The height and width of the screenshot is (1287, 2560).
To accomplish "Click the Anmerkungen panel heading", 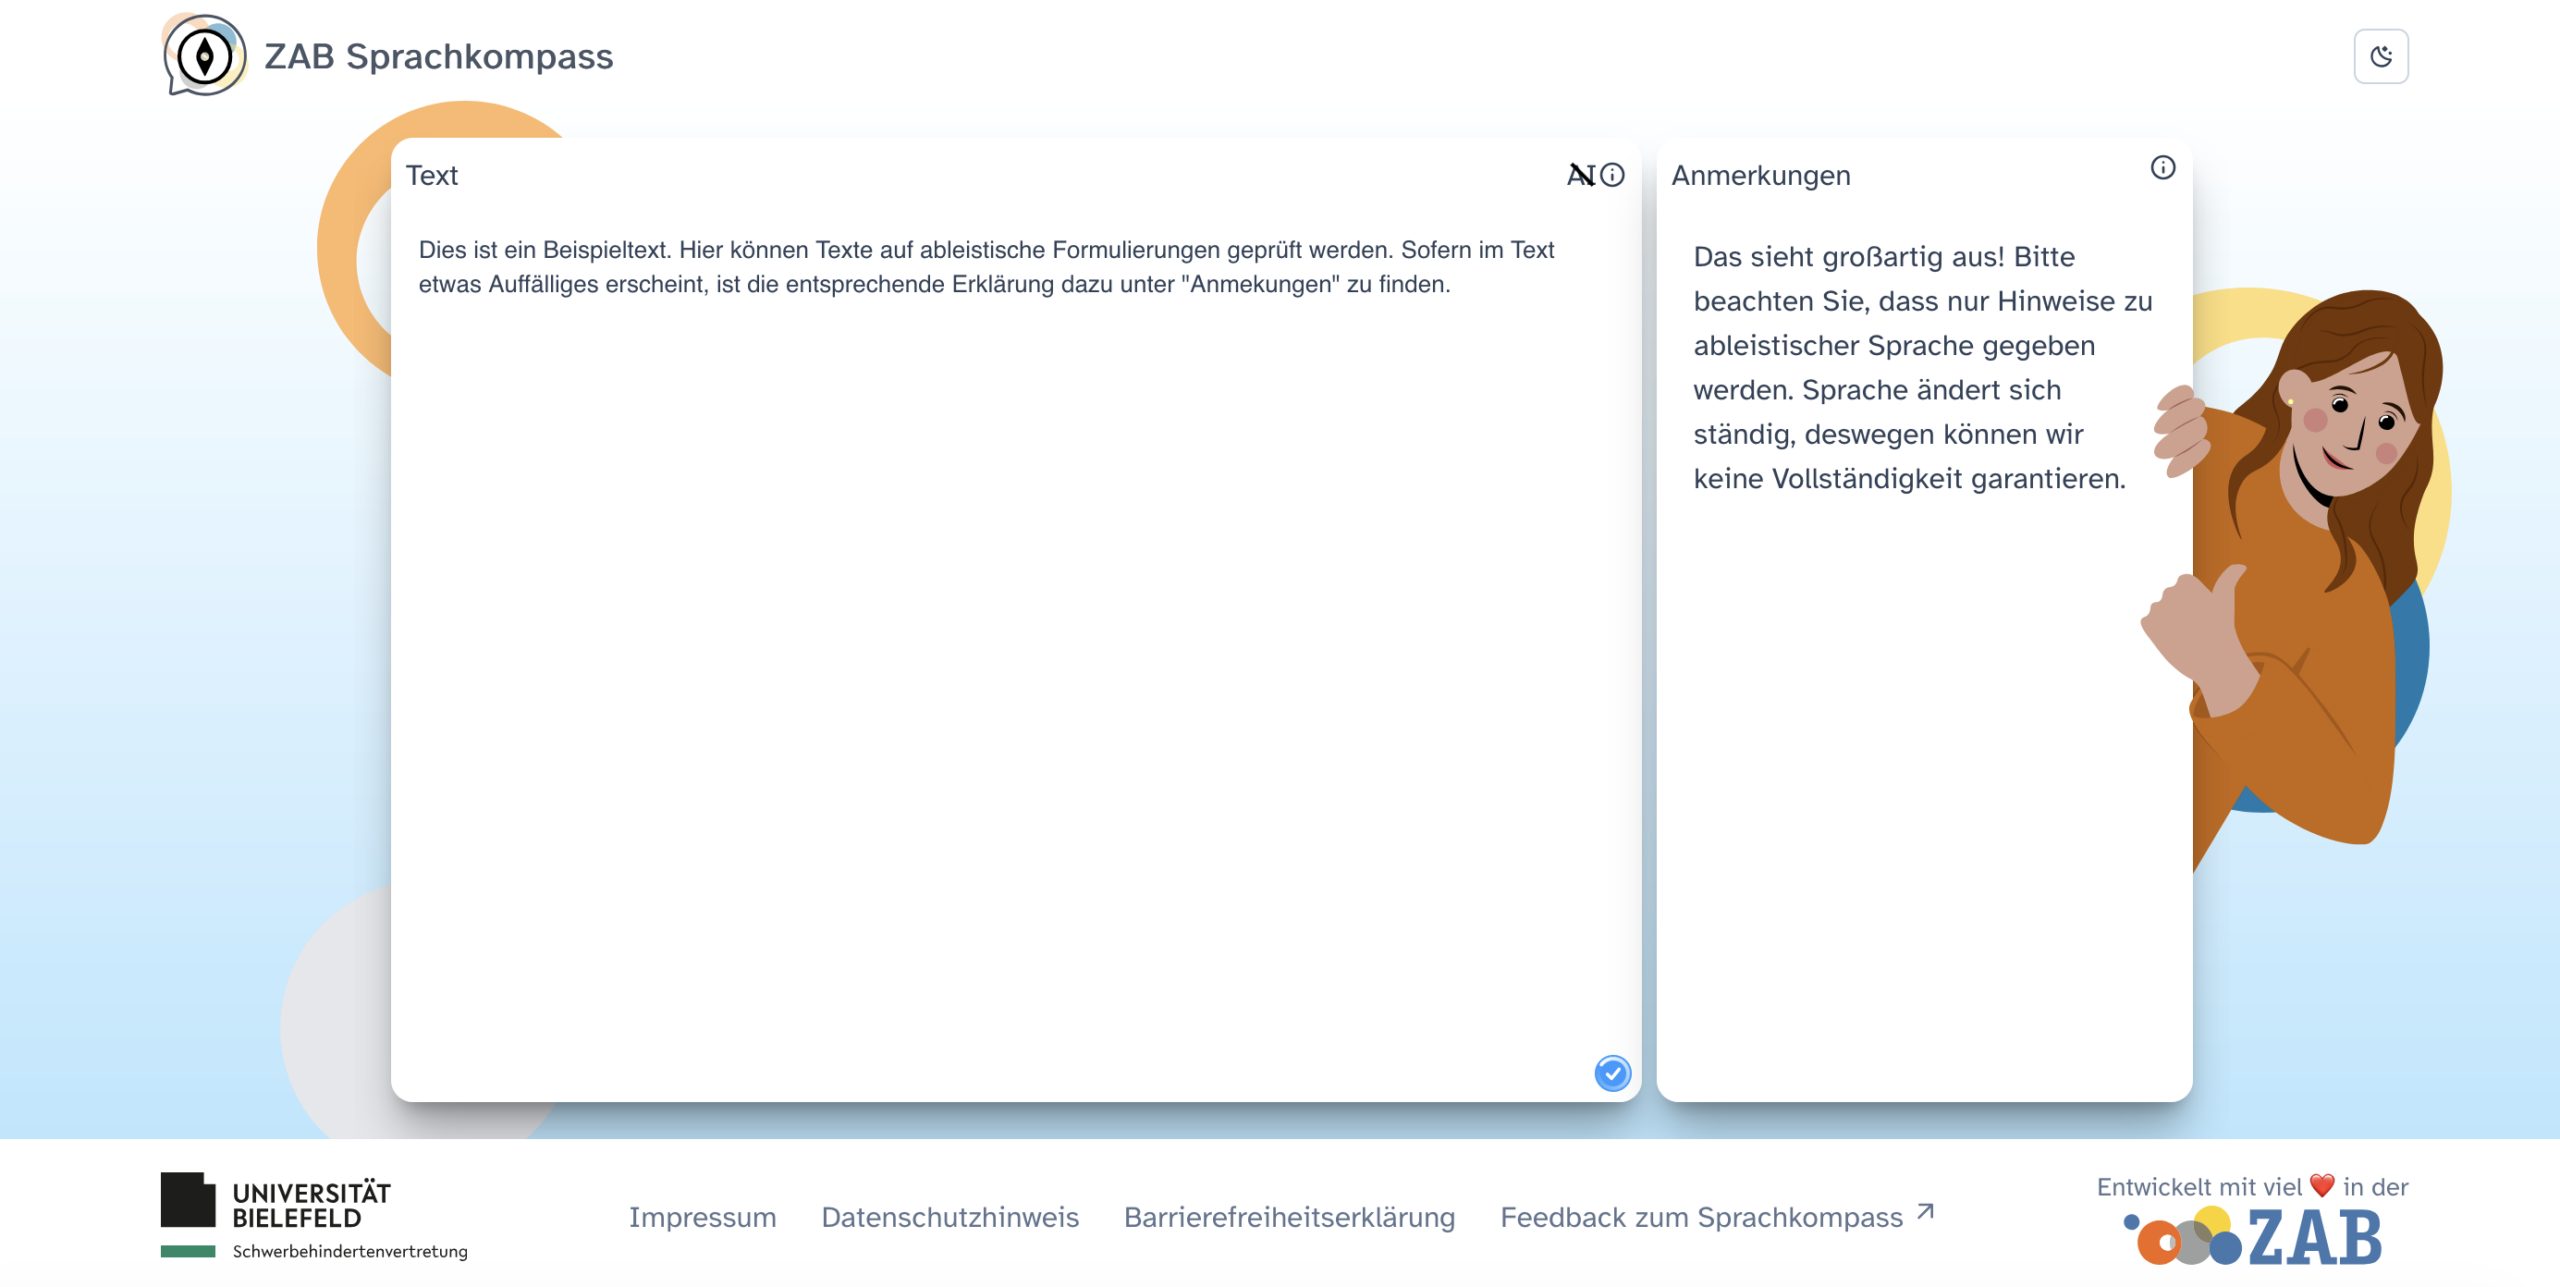I will 1760,175.
